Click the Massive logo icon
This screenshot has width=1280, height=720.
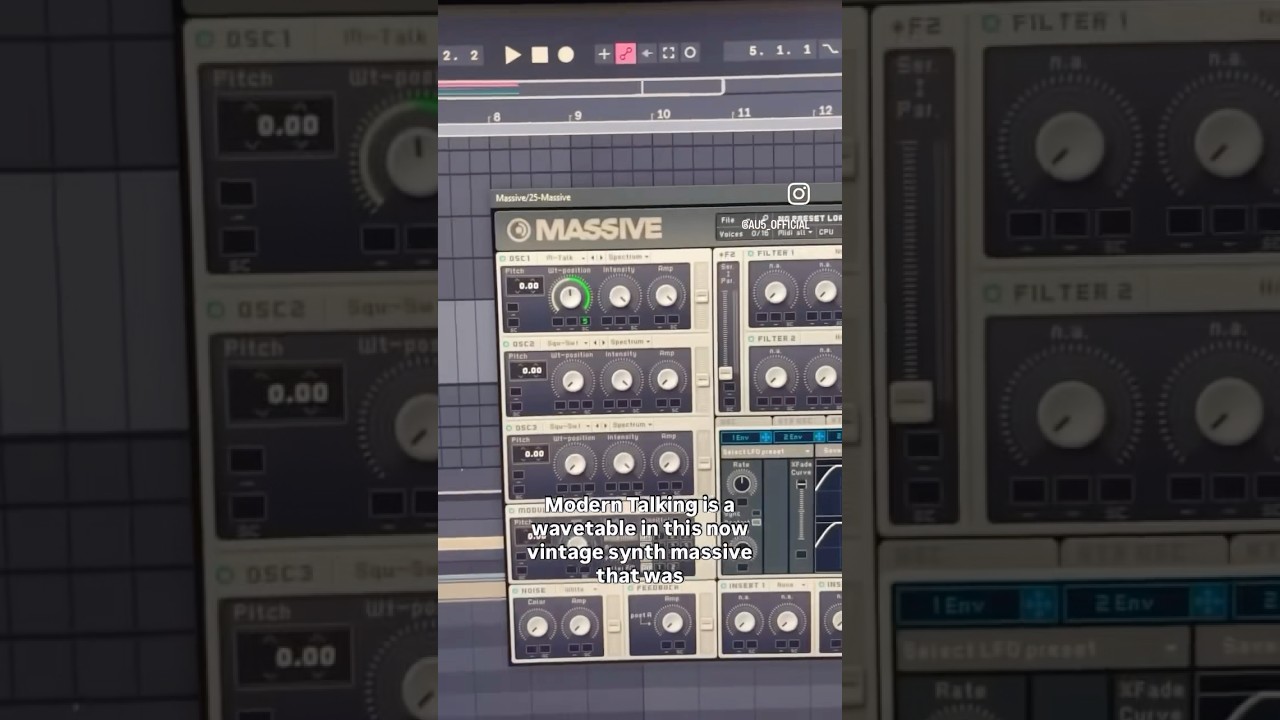[x=518, y=230]
